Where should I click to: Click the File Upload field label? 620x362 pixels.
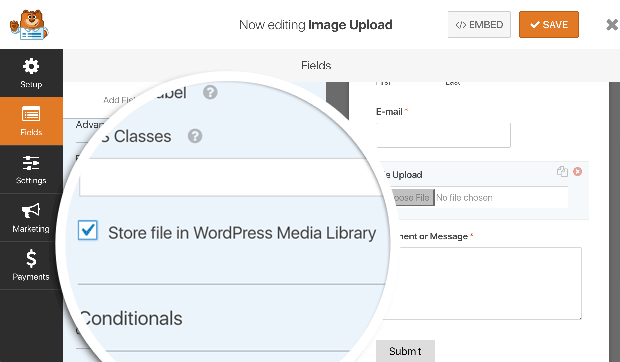click(403, 175)
